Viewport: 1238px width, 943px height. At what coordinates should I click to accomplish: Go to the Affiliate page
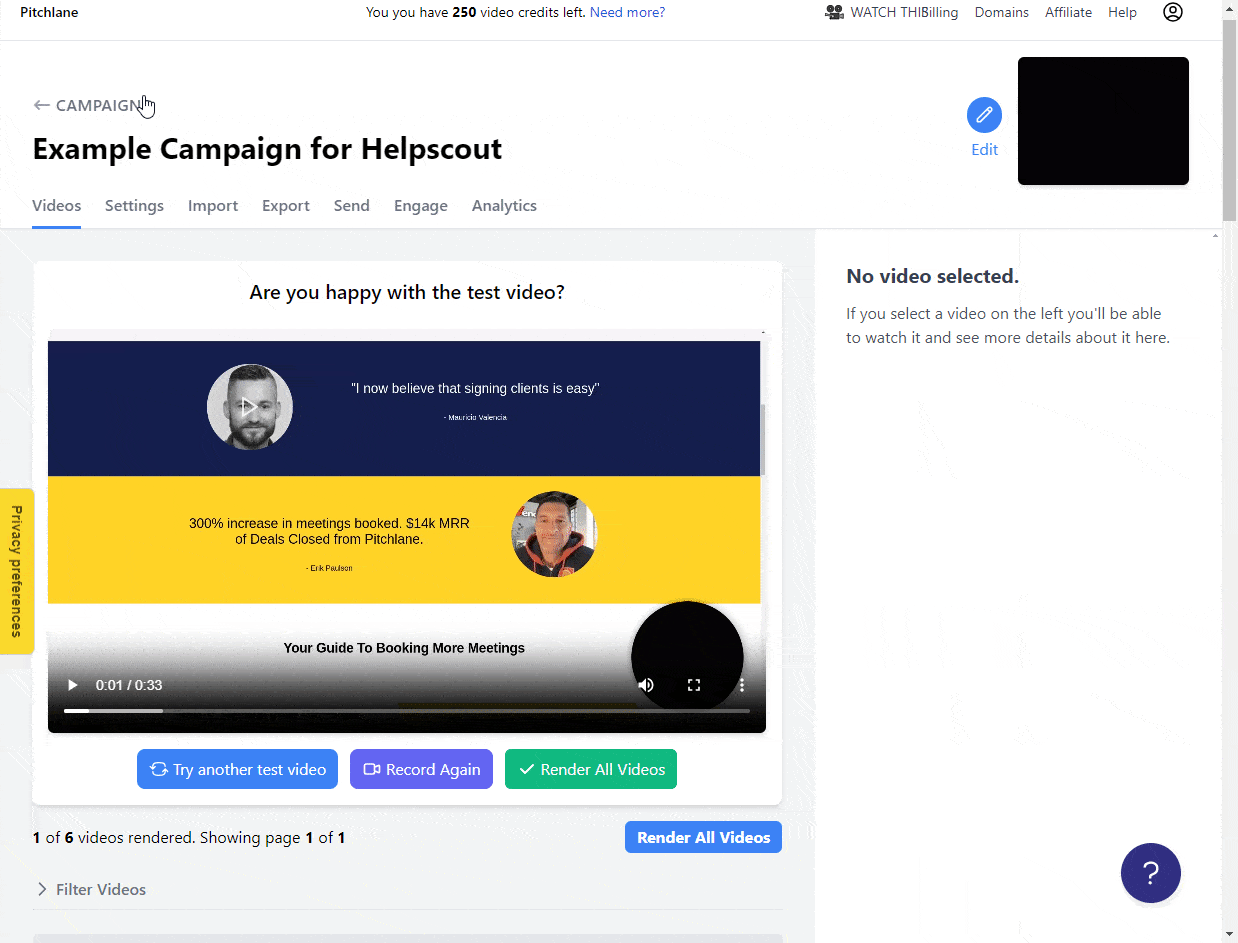tap(1068, 13)
